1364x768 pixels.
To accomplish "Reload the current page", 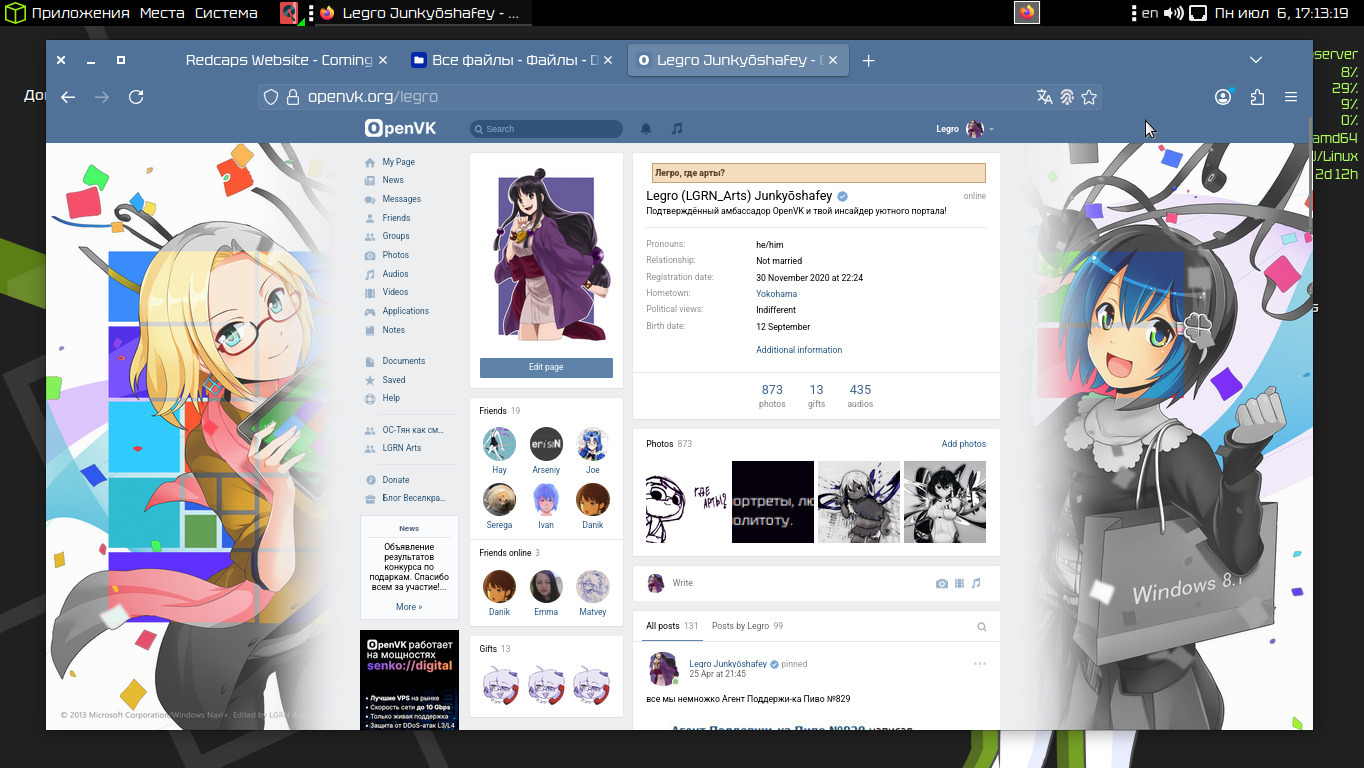I will (x=136, y=97).
